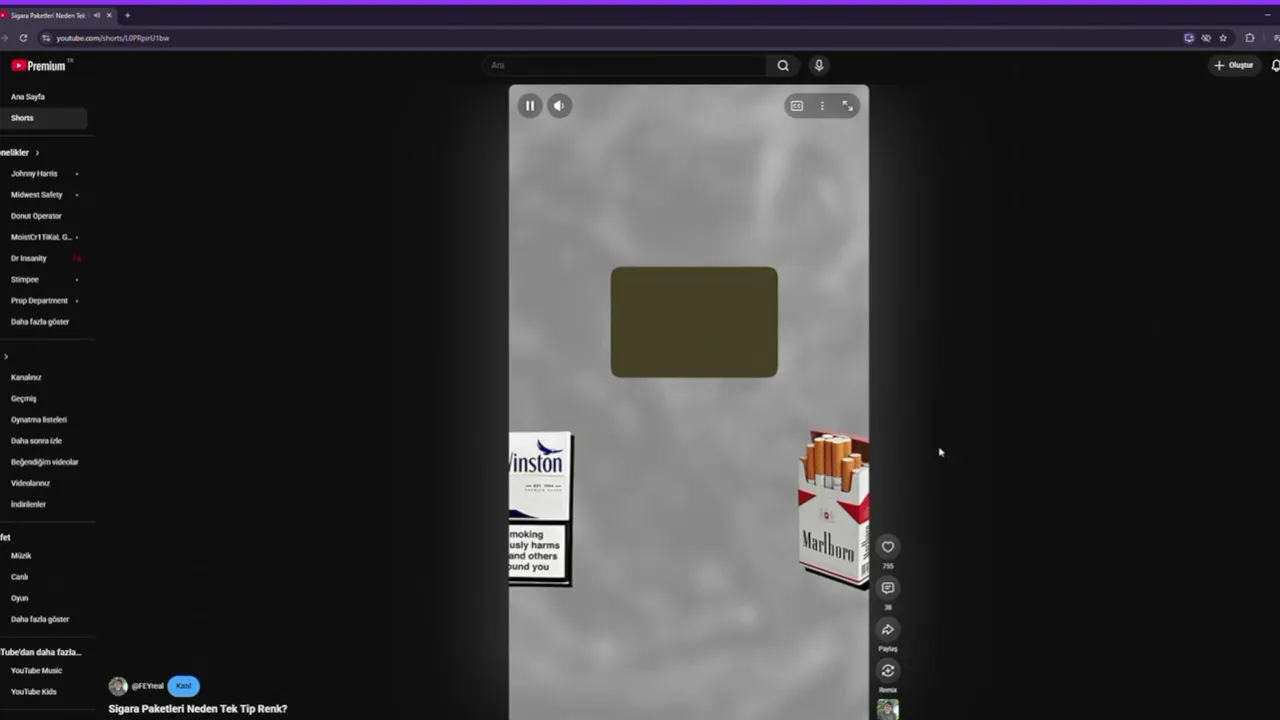Focus the Ara search field
This screenshot has height=720, width=1280.
pyautogui.click(x=626, y=66)
